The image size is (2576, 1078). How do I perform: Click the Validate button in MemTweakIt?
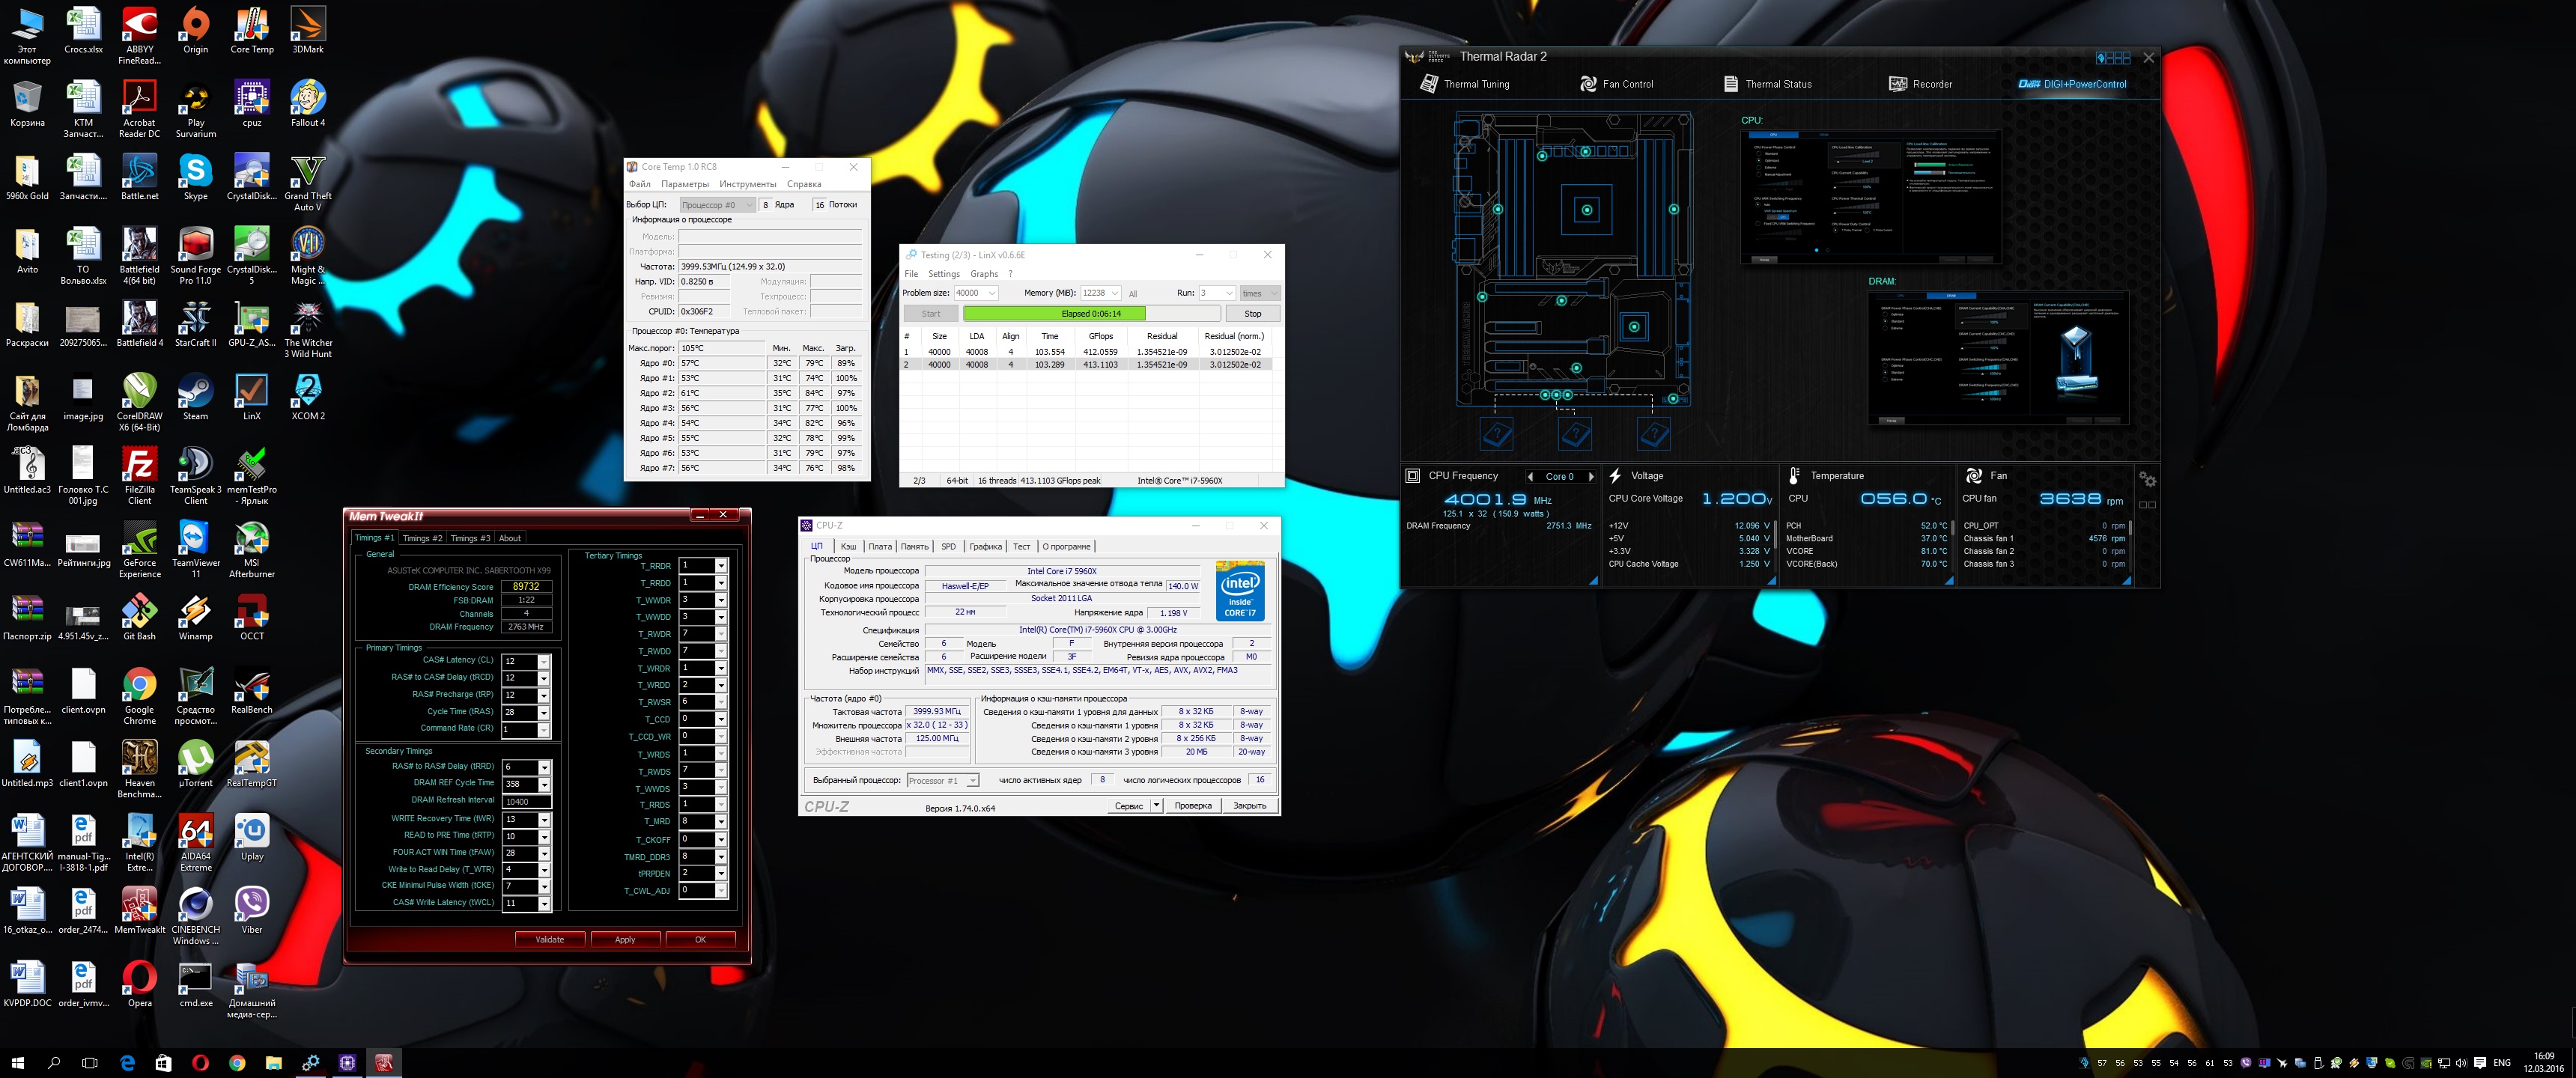(x=549, y=939)
